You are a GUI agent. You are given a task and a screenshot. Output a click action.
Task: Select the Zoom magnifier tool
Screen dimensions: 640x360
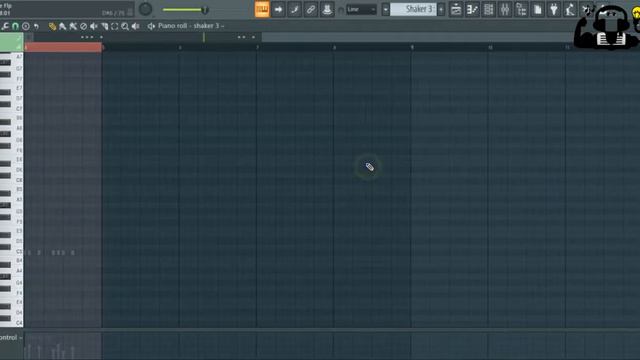[x=125, y=26]
